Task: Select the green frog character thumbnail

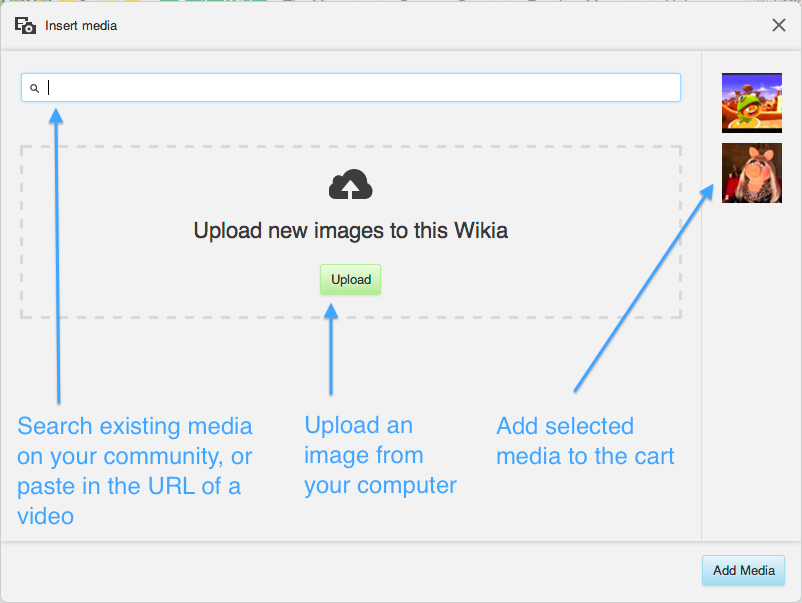Action: click(751, 103)
